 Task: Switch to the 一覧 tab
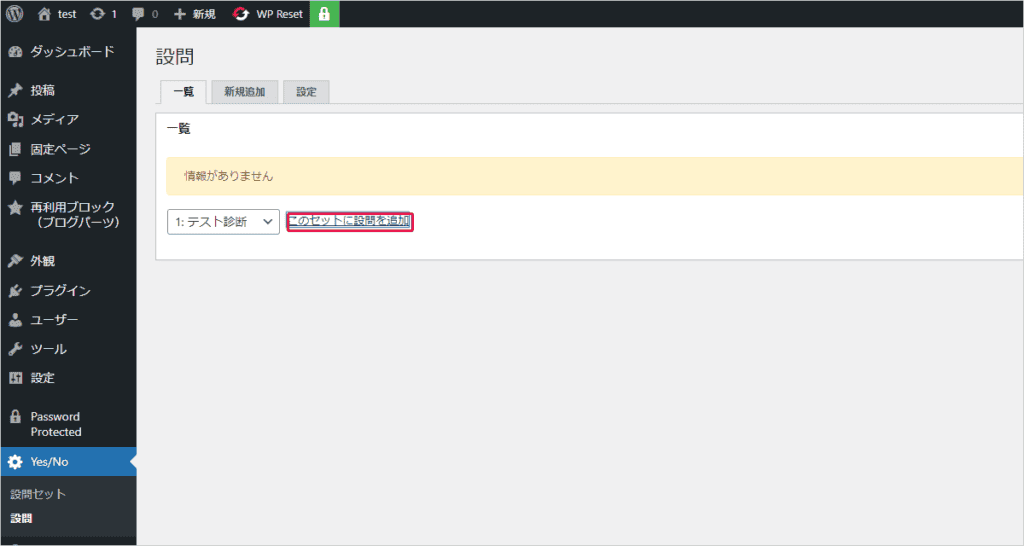[x=184, y=92]
